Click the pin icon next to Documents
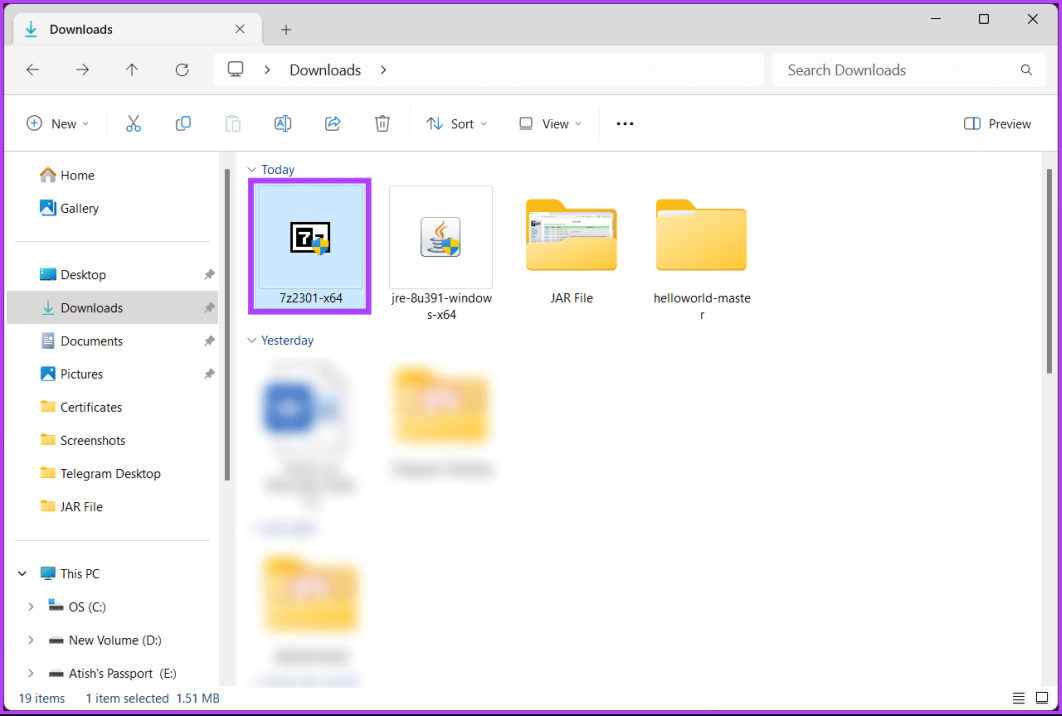The height and width of the screenshot is (716, 1062). click(x=209, y=341)
